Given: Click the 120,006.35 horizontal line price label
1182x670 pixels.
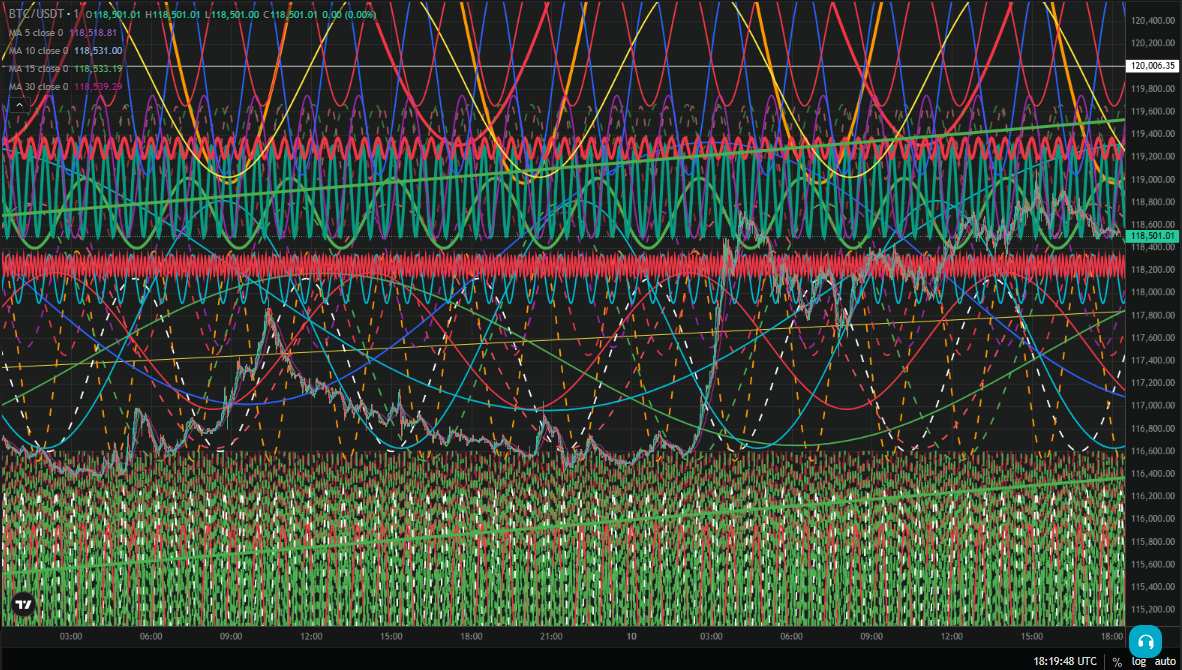Looking at the screenshot, I should pyautogui.click(x=1152, y=66).
